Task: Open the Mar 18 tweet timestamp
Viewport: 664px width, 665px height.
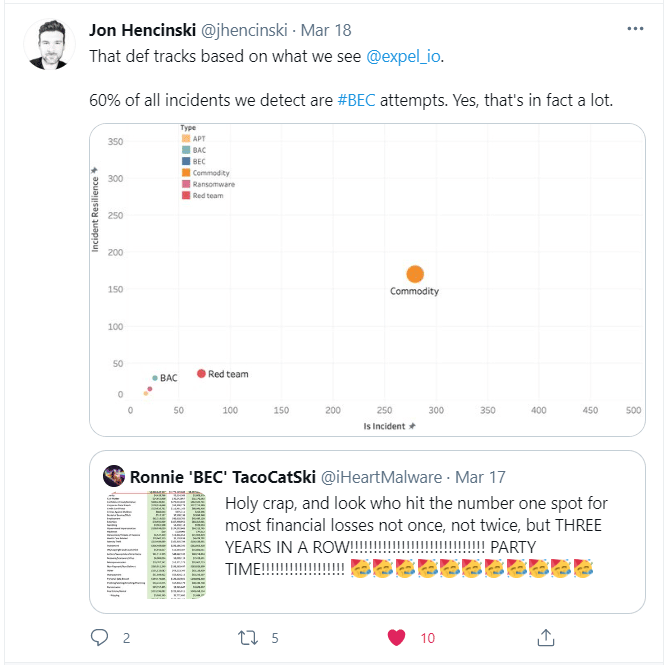Action: (x=327, y=30)
